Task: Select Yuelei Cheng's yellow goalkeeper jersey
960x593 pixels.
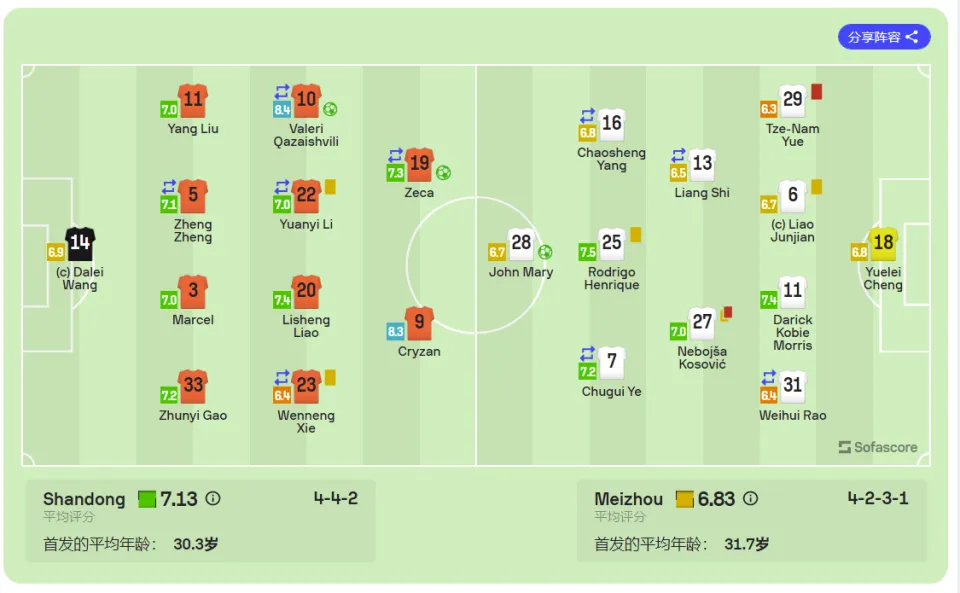Action: [883, 244]
